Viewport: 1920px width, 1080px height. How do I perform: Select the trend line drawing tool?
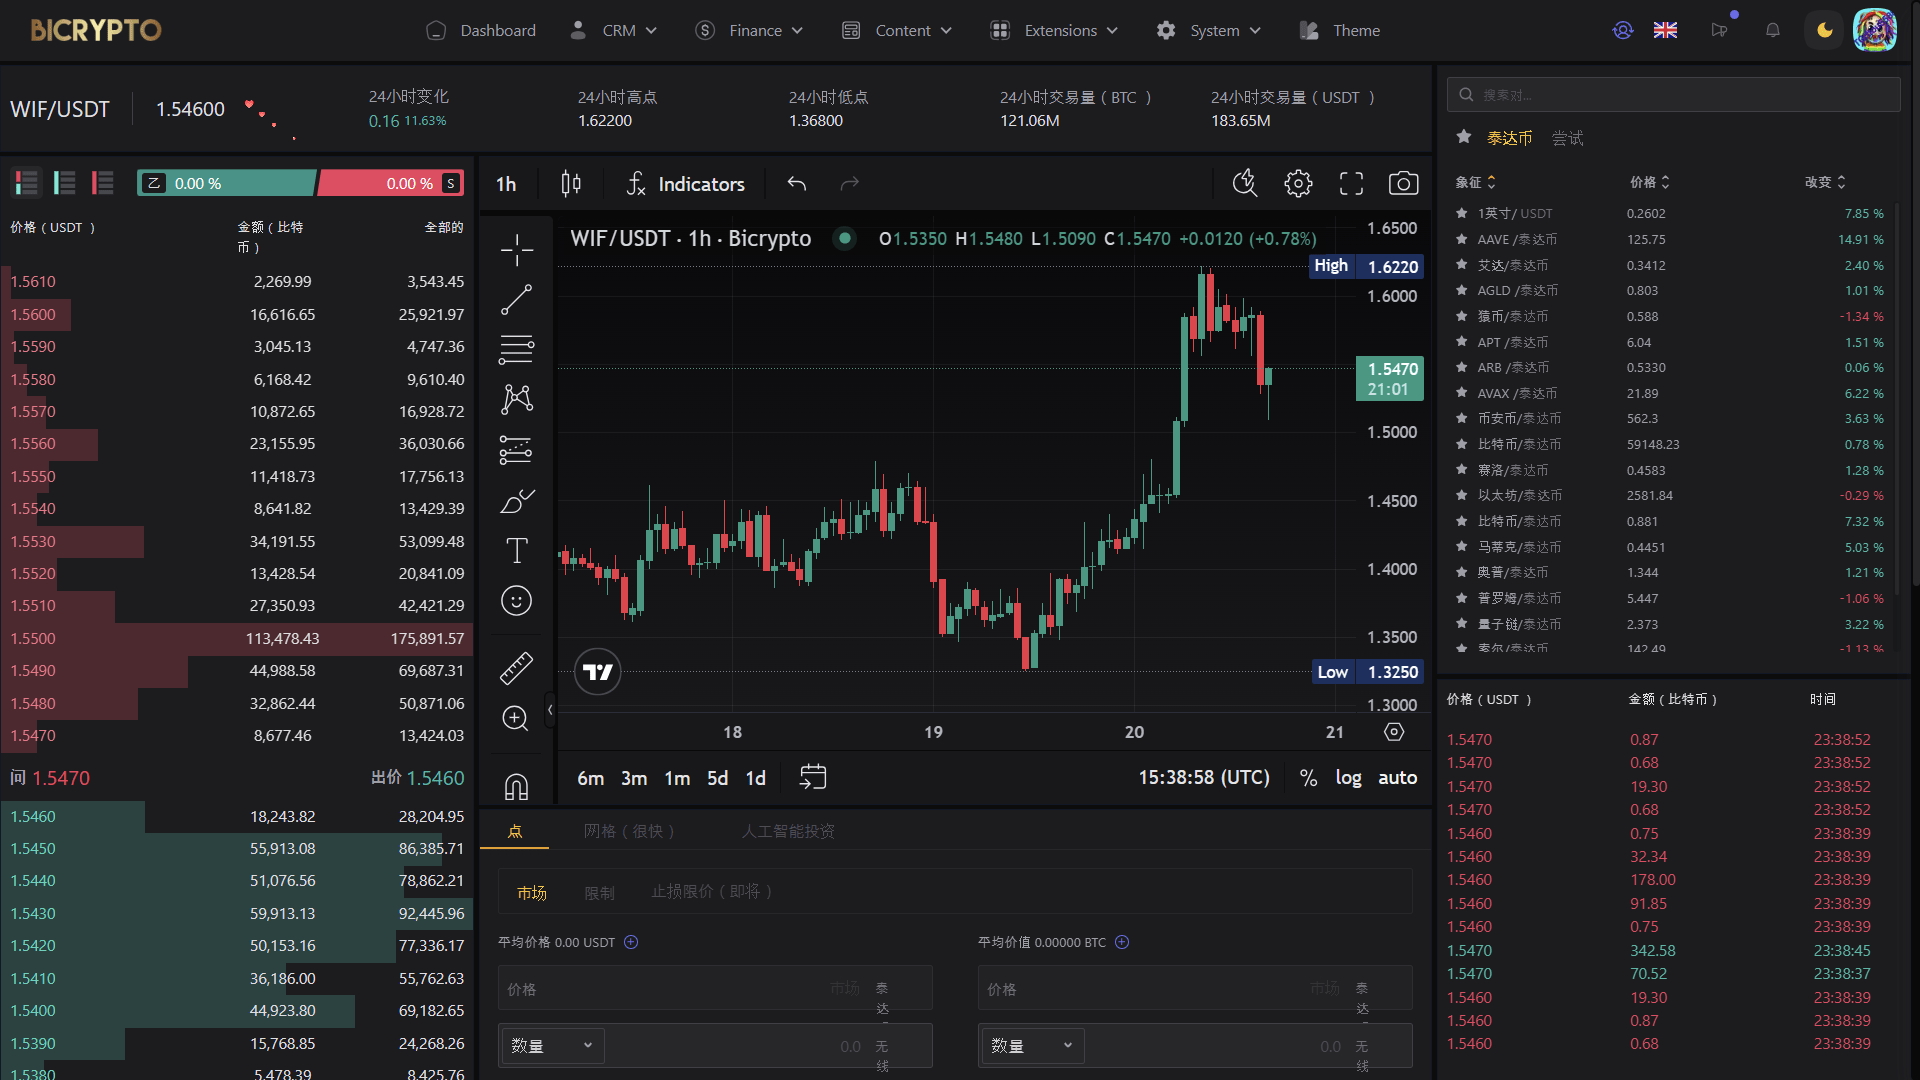[516, 299]
